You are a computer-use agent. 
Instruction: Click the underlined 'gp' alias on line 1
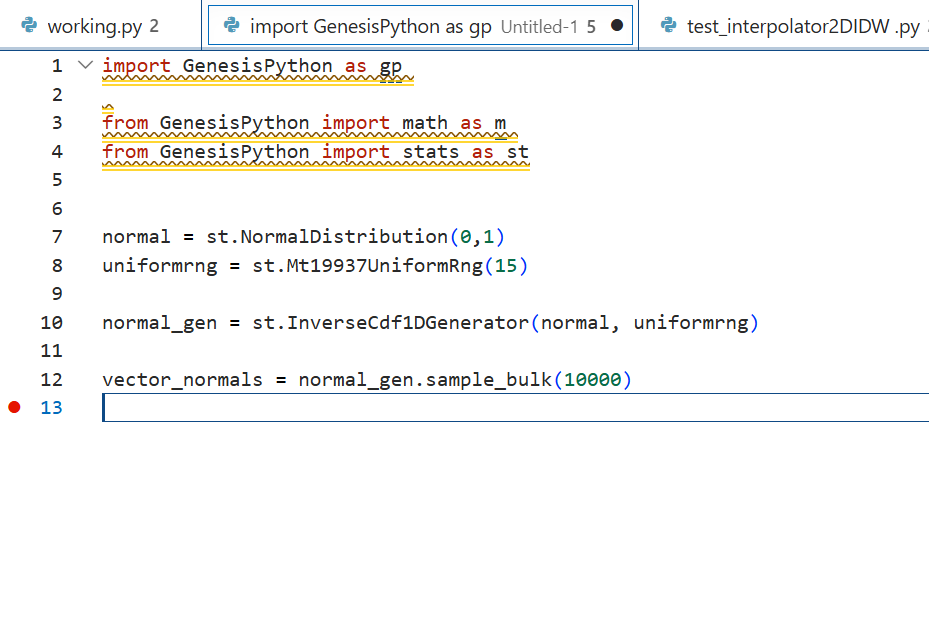[390, 66]
